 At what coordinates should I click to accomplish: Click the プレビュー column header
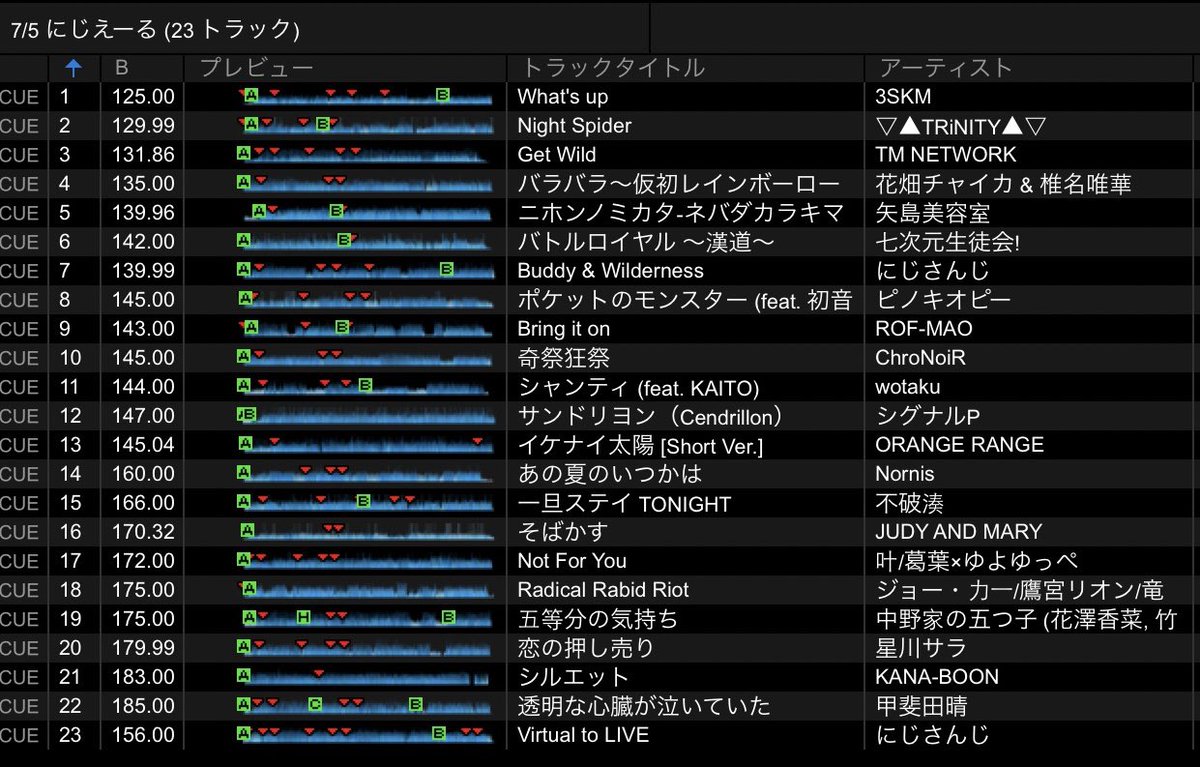pos(257,68)
